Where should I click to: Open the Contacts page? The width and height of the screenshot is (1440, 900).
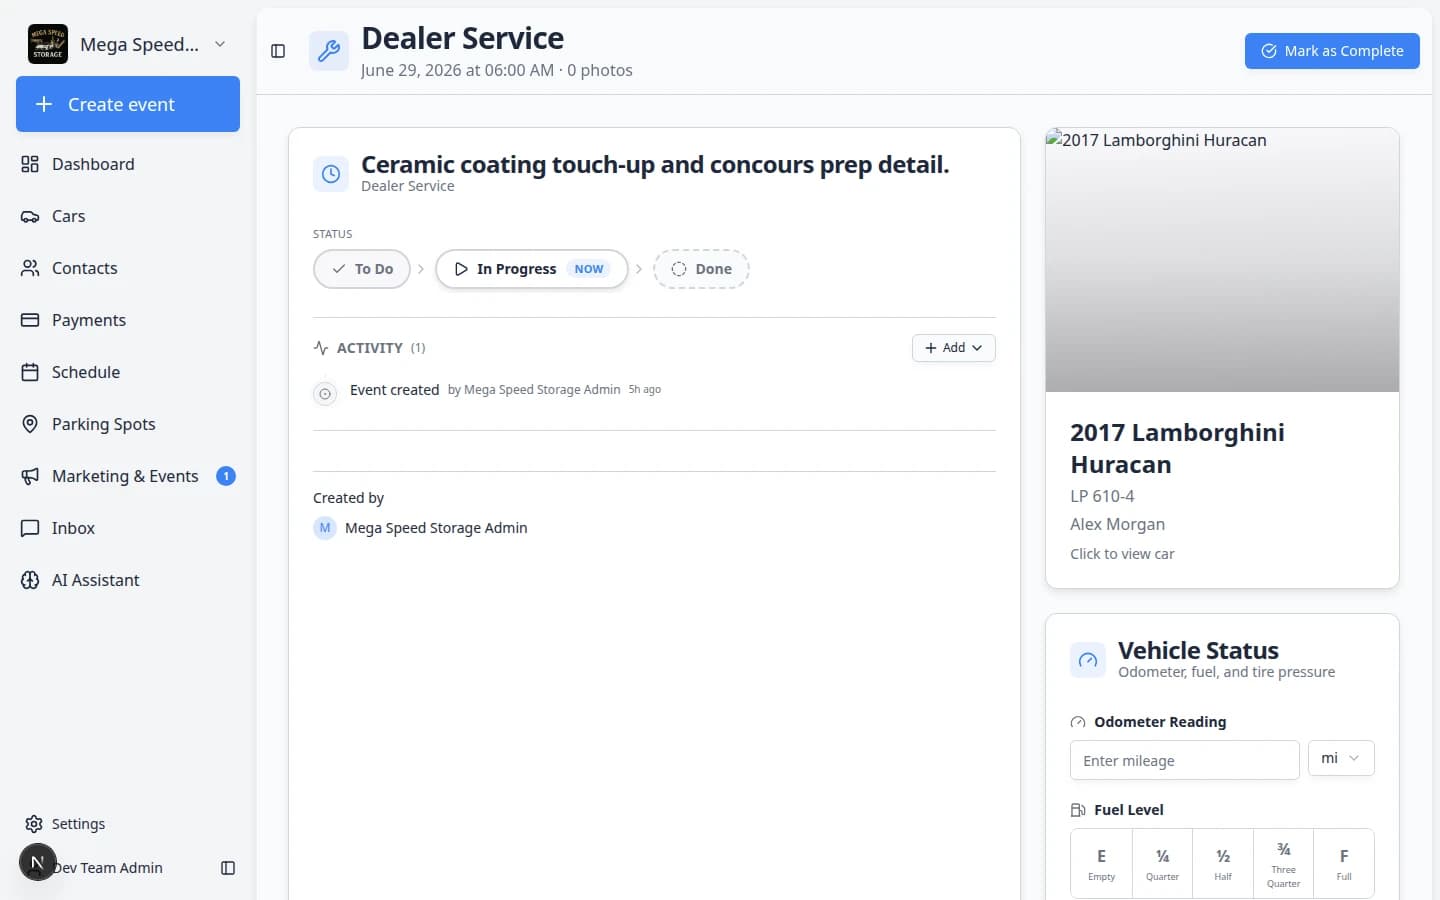tap(128, 268)
